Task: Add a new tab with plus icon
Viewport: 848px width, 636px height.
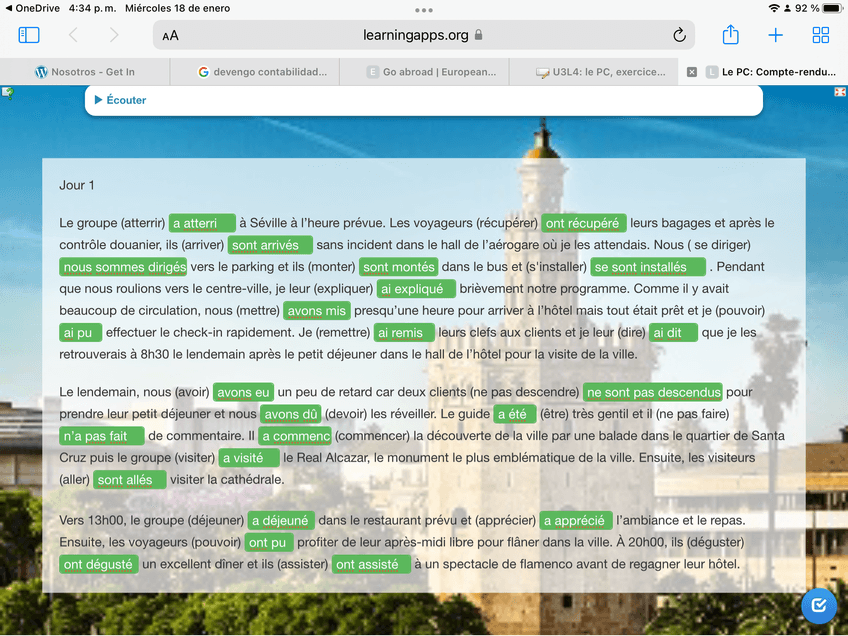Action: [775, 35]
